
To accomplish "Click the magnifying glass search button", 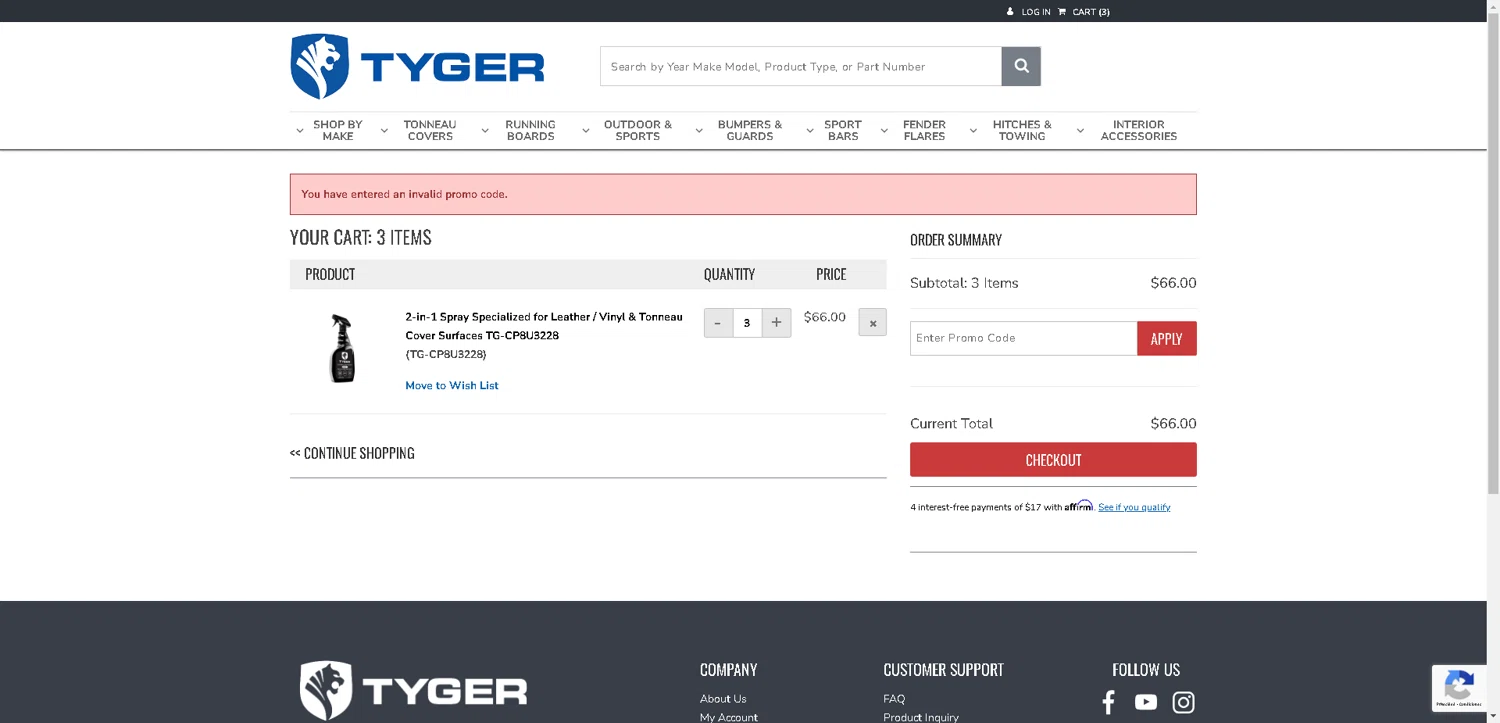I will (1021, 66).
